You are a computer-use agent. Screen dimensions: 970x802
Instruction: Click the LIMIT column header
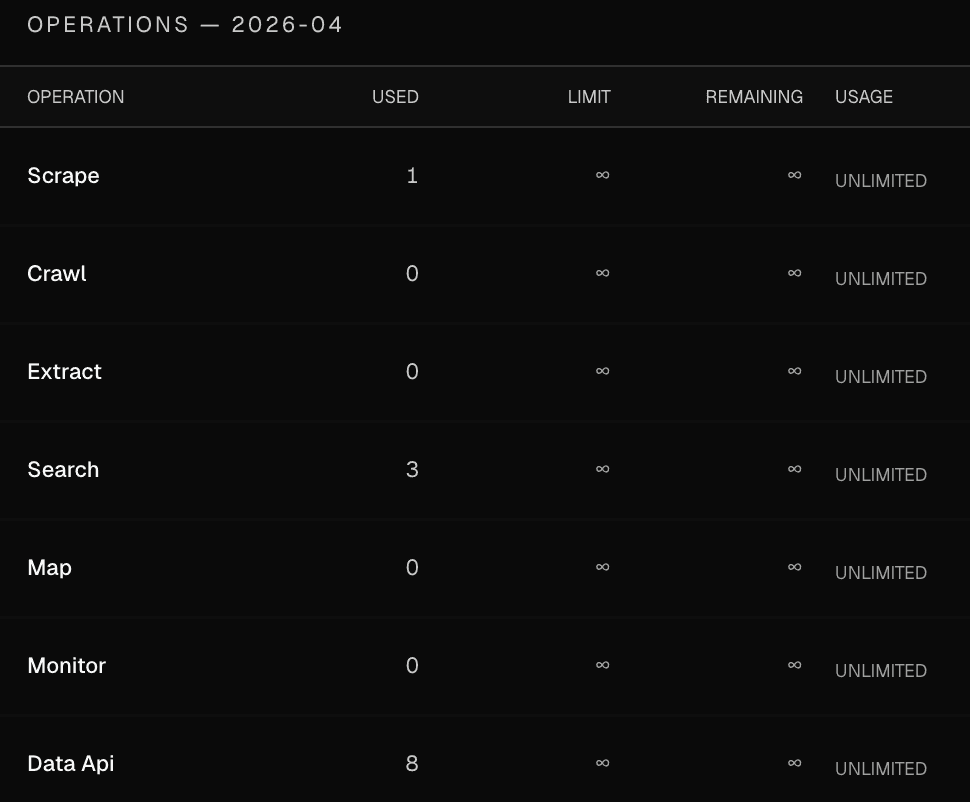589,97
